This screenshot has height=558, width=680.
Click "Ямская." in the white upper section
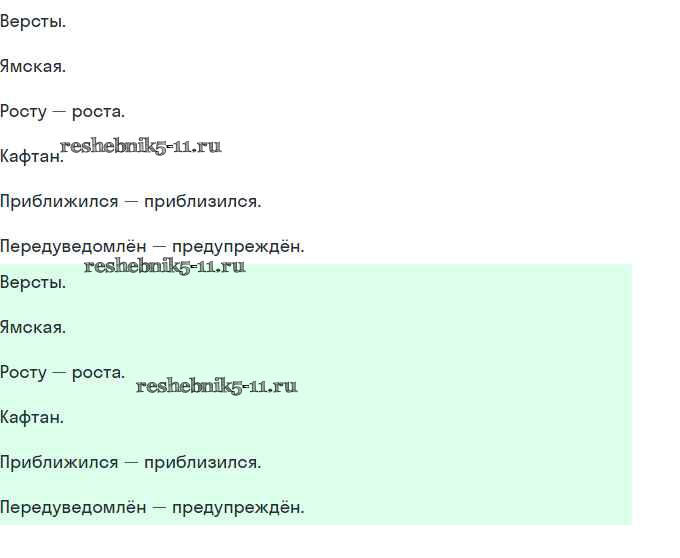[x=33, y=67]
